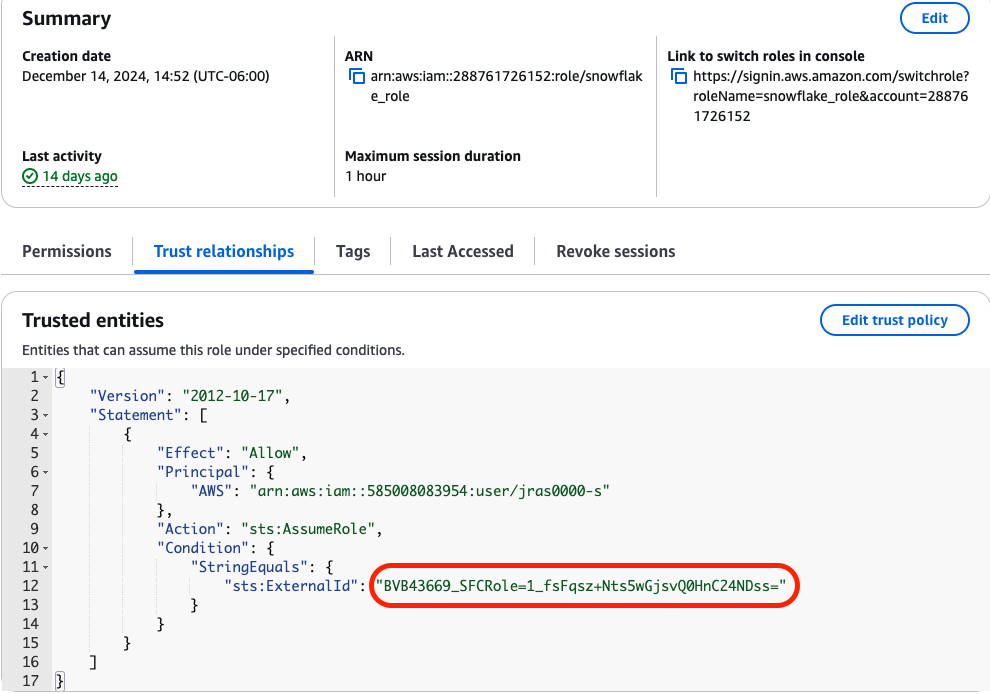
Task: Collapse the JSON root at line 1
Action: (x=45, y=378)
